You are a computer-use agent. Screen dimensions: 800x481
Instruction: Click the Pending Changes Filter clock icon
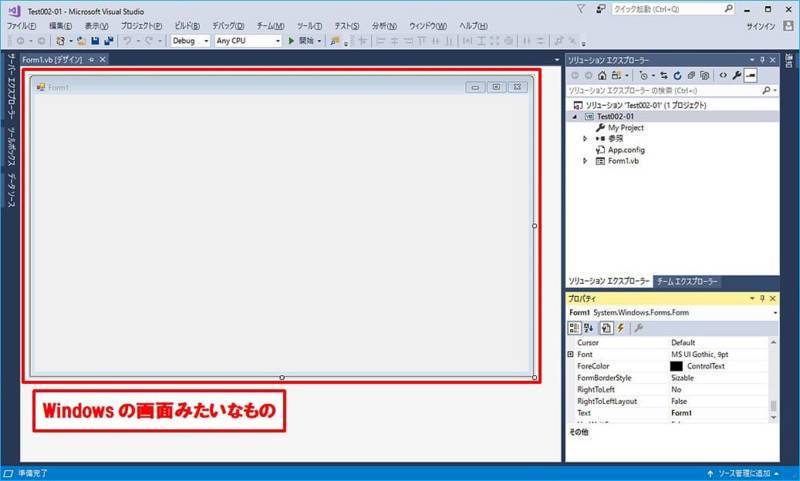coord(643,75)
